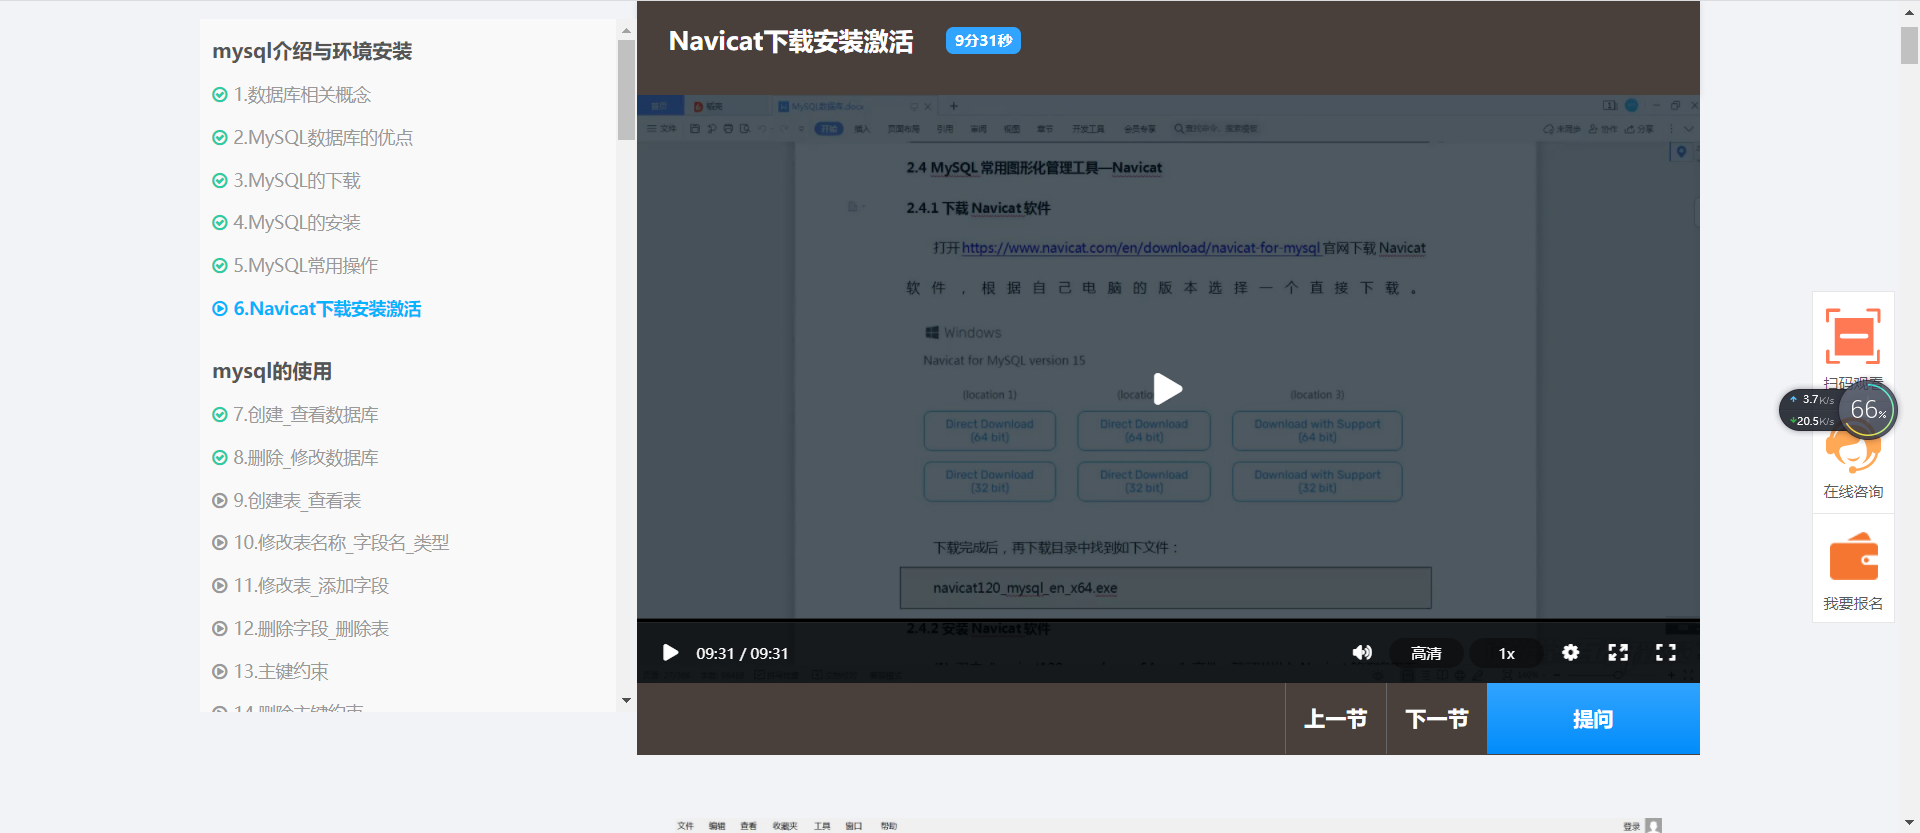This screenshot has height=833, width=1920.
Task: Toggle web page fullscreen mode icon
Action: [x=1618, y=652]
